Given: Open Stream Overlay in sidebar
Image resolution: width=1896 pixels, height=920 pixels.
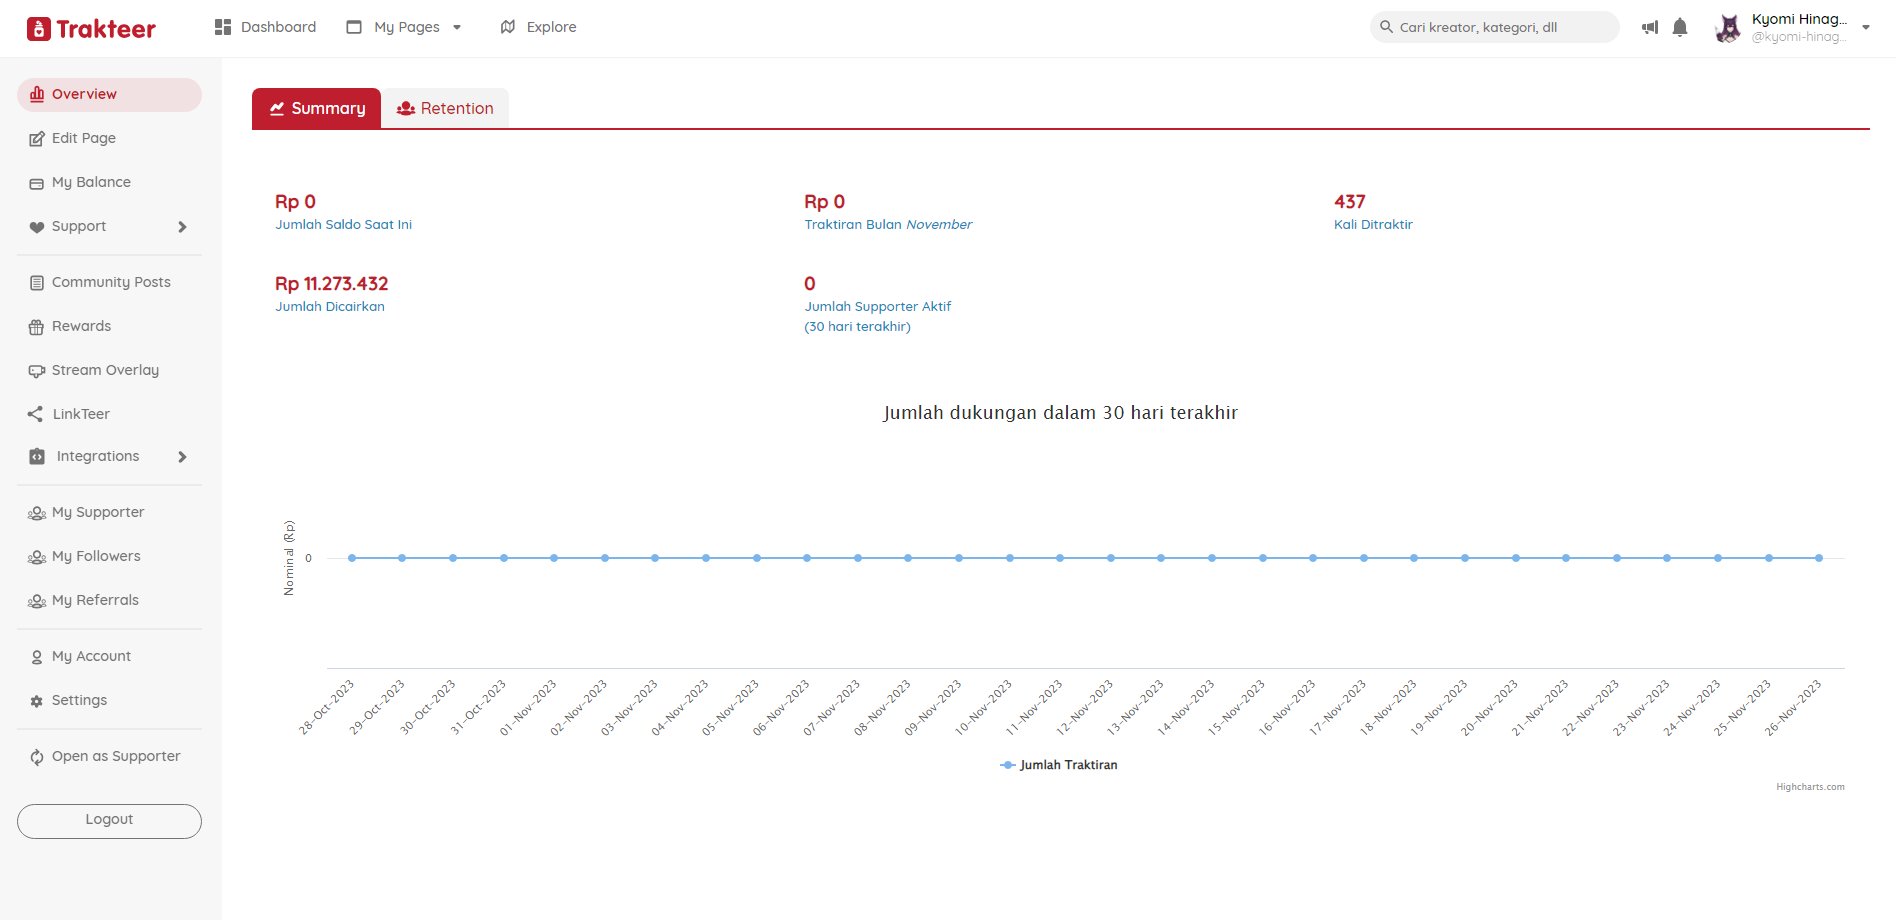Looking at the screenshot, I should click(x=105, y=370).
